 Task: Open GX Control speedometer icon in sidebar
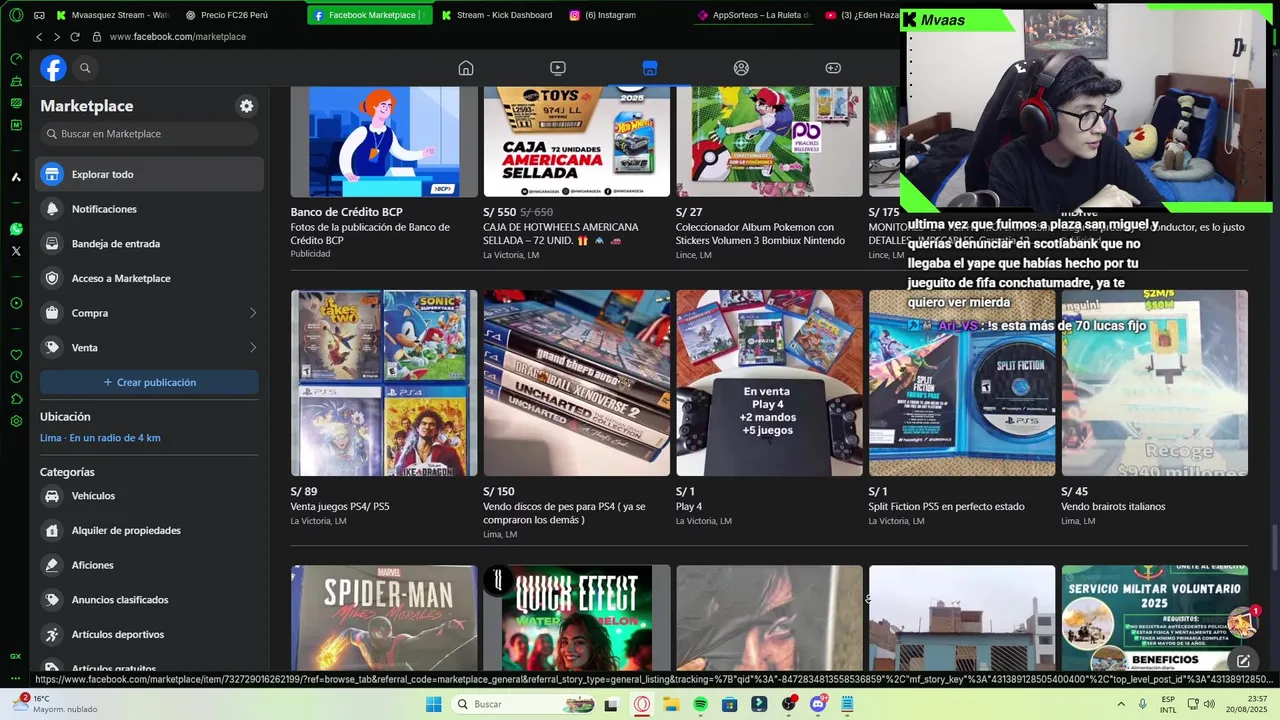click(16, 59)
